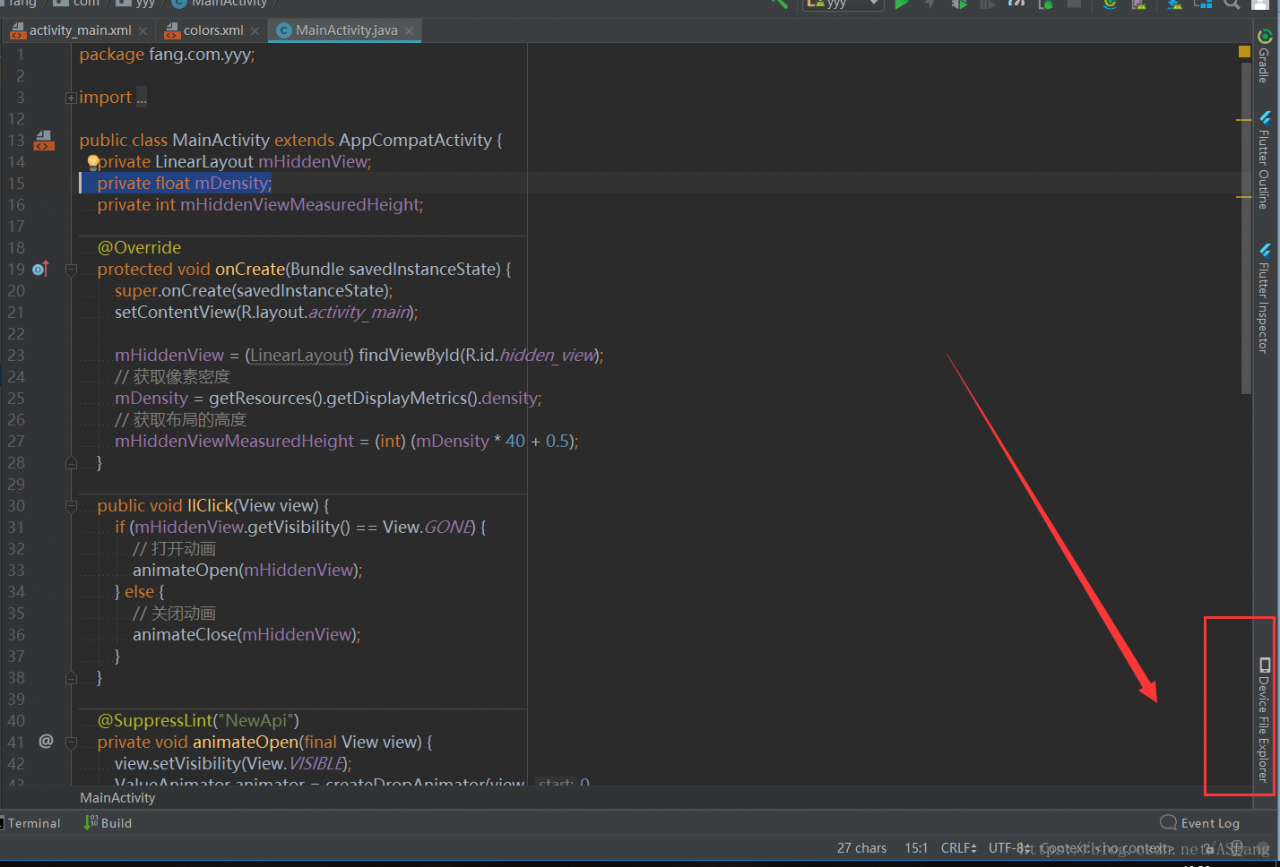Screen dimensions: 1280x867
Task: Click the package fang.com.yyy line
Action: 167,55
